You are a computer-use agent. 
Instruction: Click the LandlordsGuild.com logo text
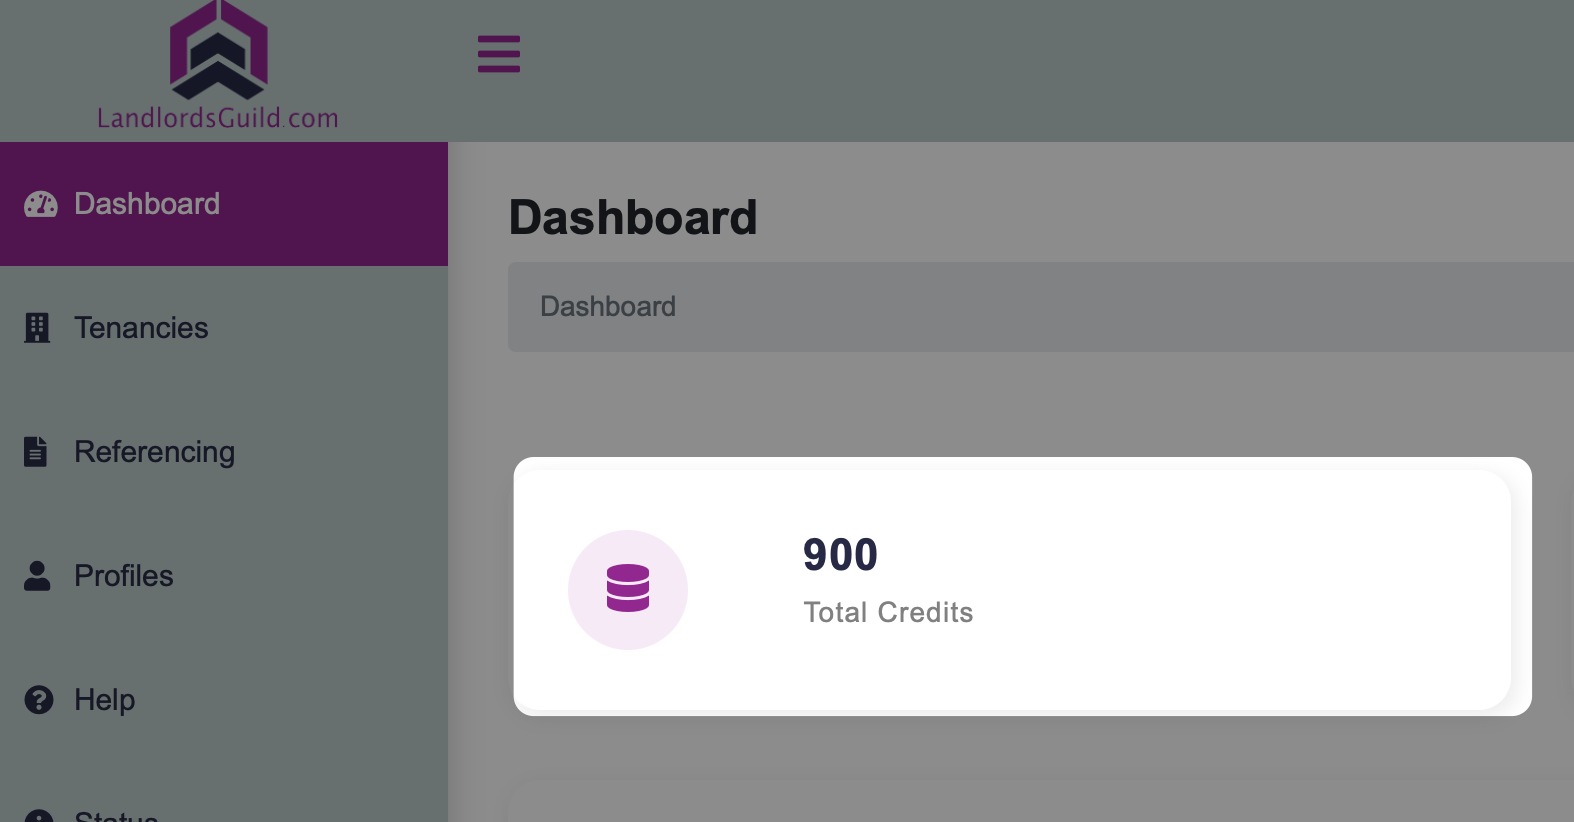point(218,118)
